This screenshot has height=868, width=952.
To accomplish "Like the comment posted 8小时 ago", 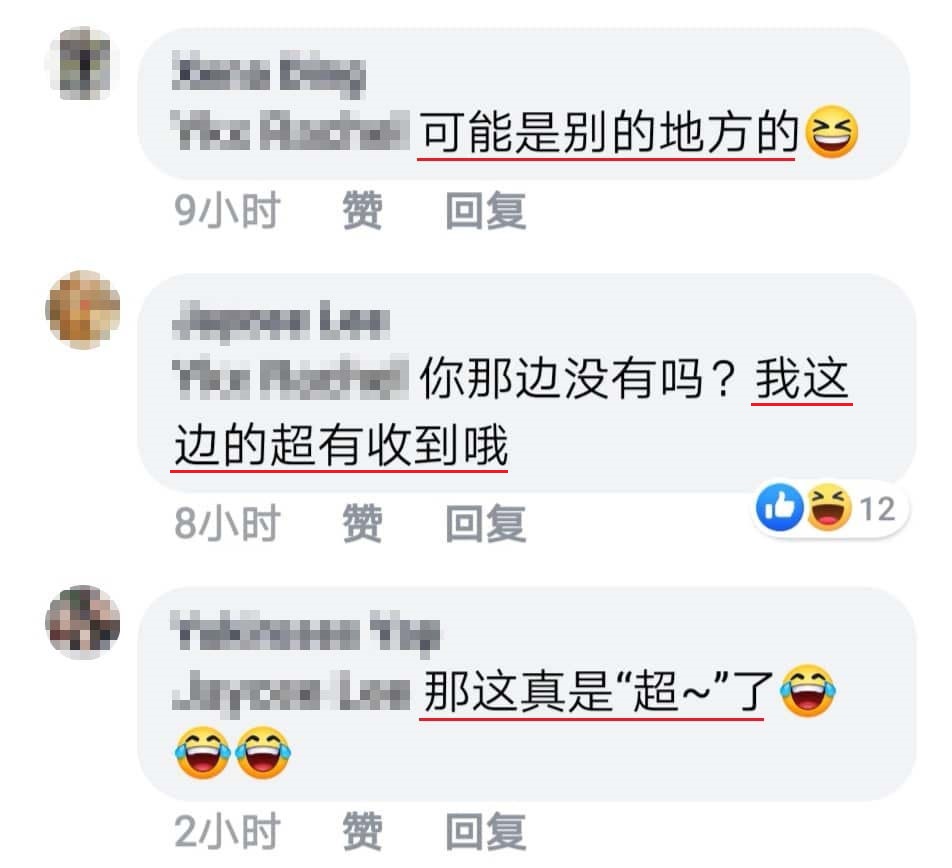I will coord(362,523).
